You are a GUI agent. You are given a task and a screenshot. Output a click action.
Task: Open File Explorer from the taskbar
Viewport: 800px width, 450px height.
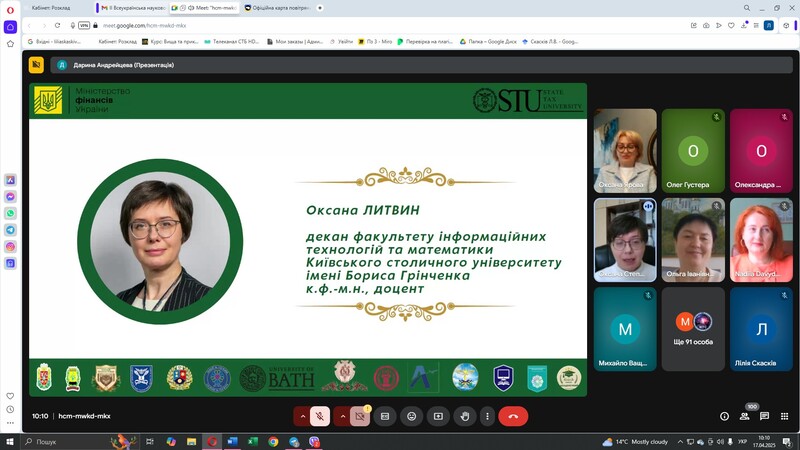(x=191, y=441)
